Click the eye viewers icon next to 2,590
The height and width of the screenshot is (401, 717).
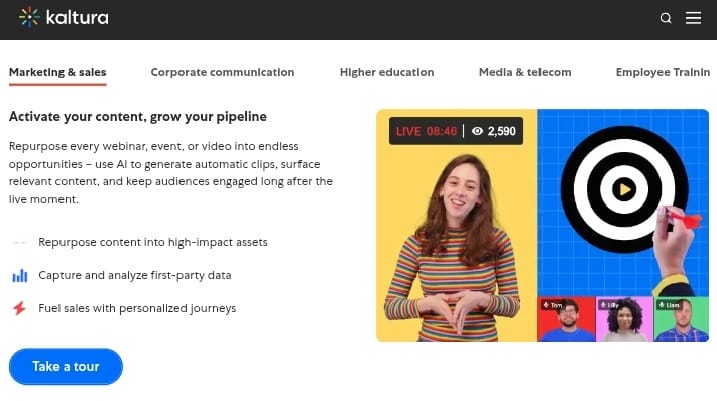coord(477,131)
